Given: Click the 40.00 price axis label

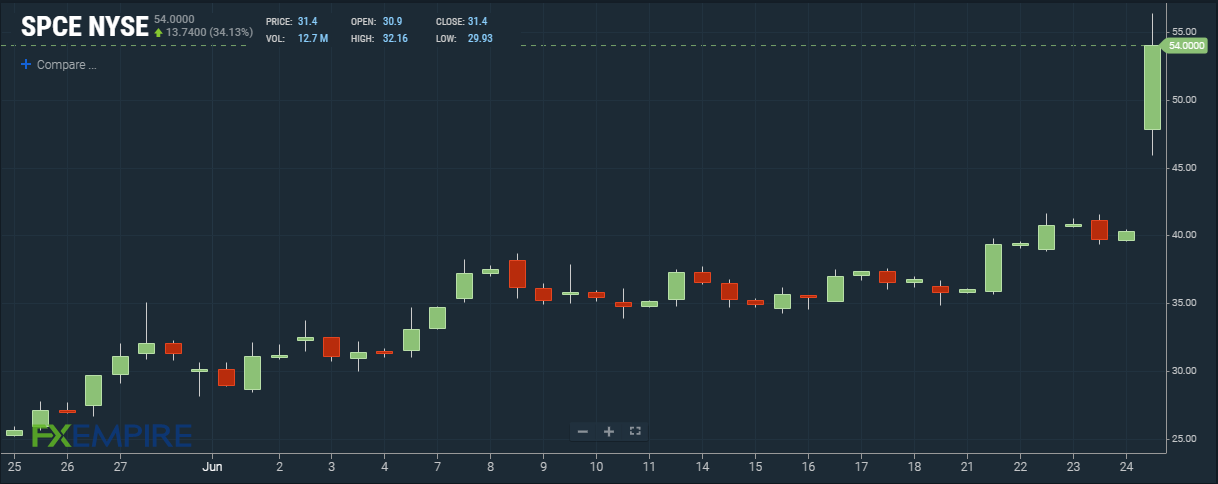Looking at the screenshot, I should pos(1186,235).
